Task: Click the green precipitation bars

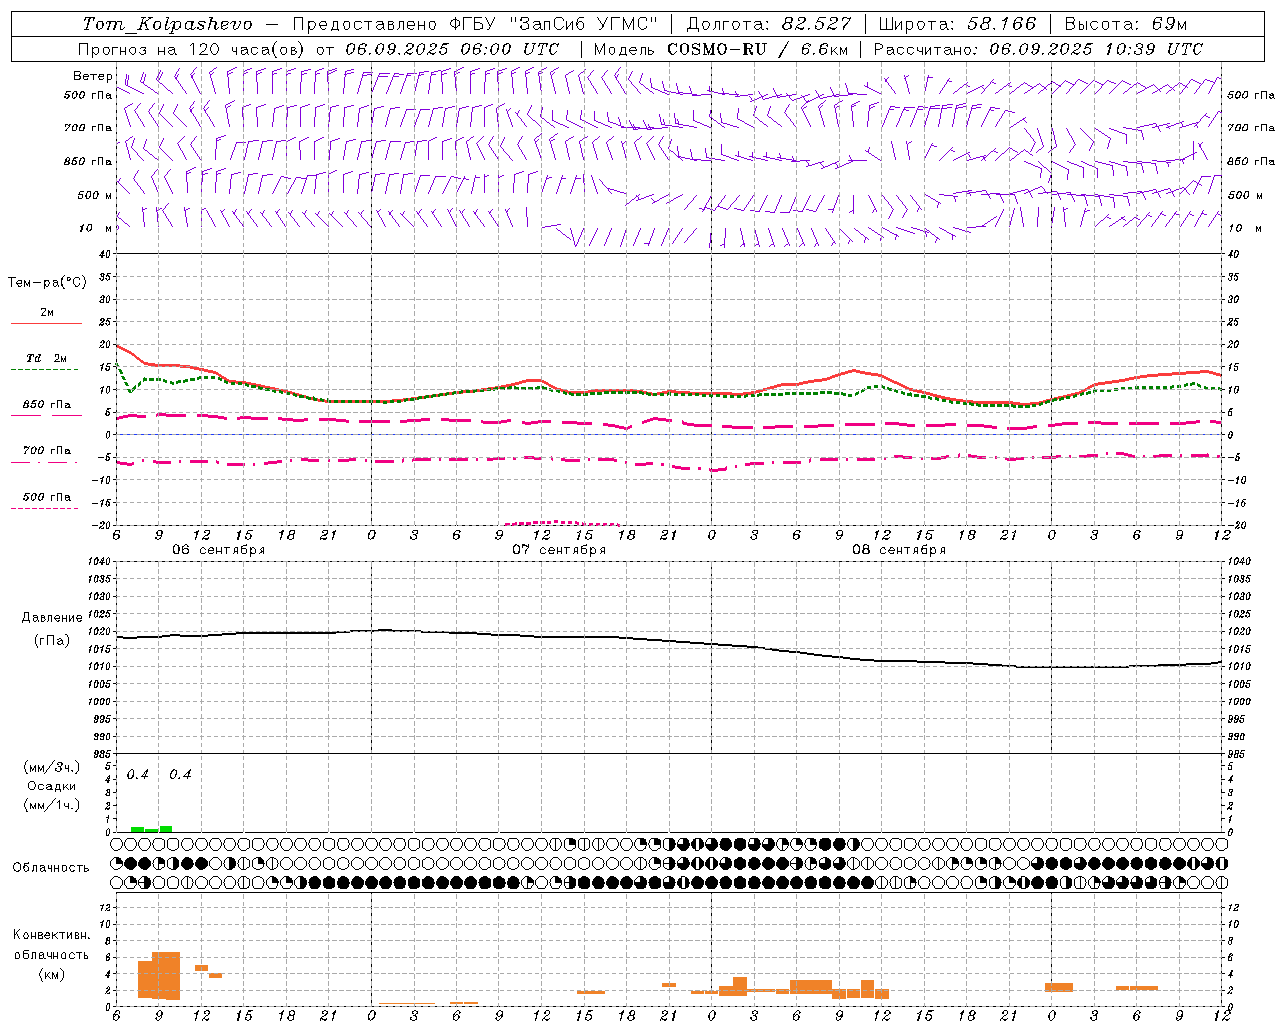Action: 151,829
